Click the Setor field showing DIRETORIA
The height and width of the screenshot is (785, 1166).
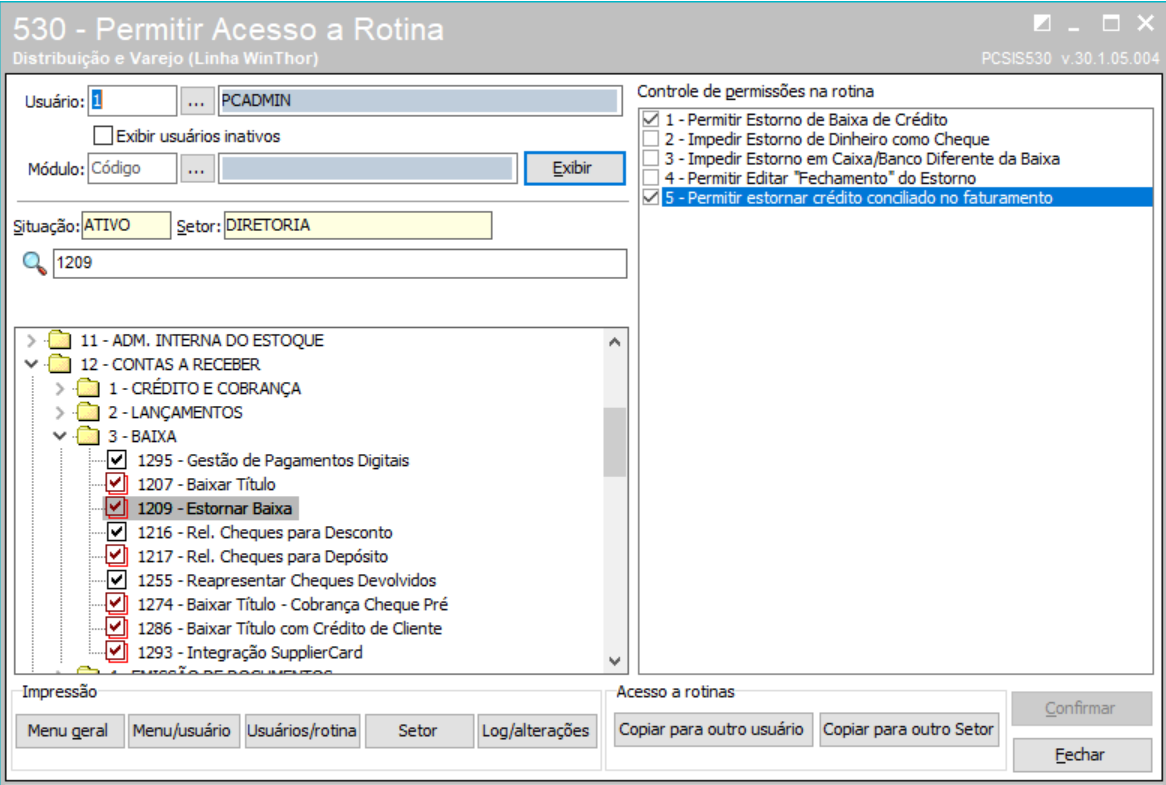click(357, 225)
